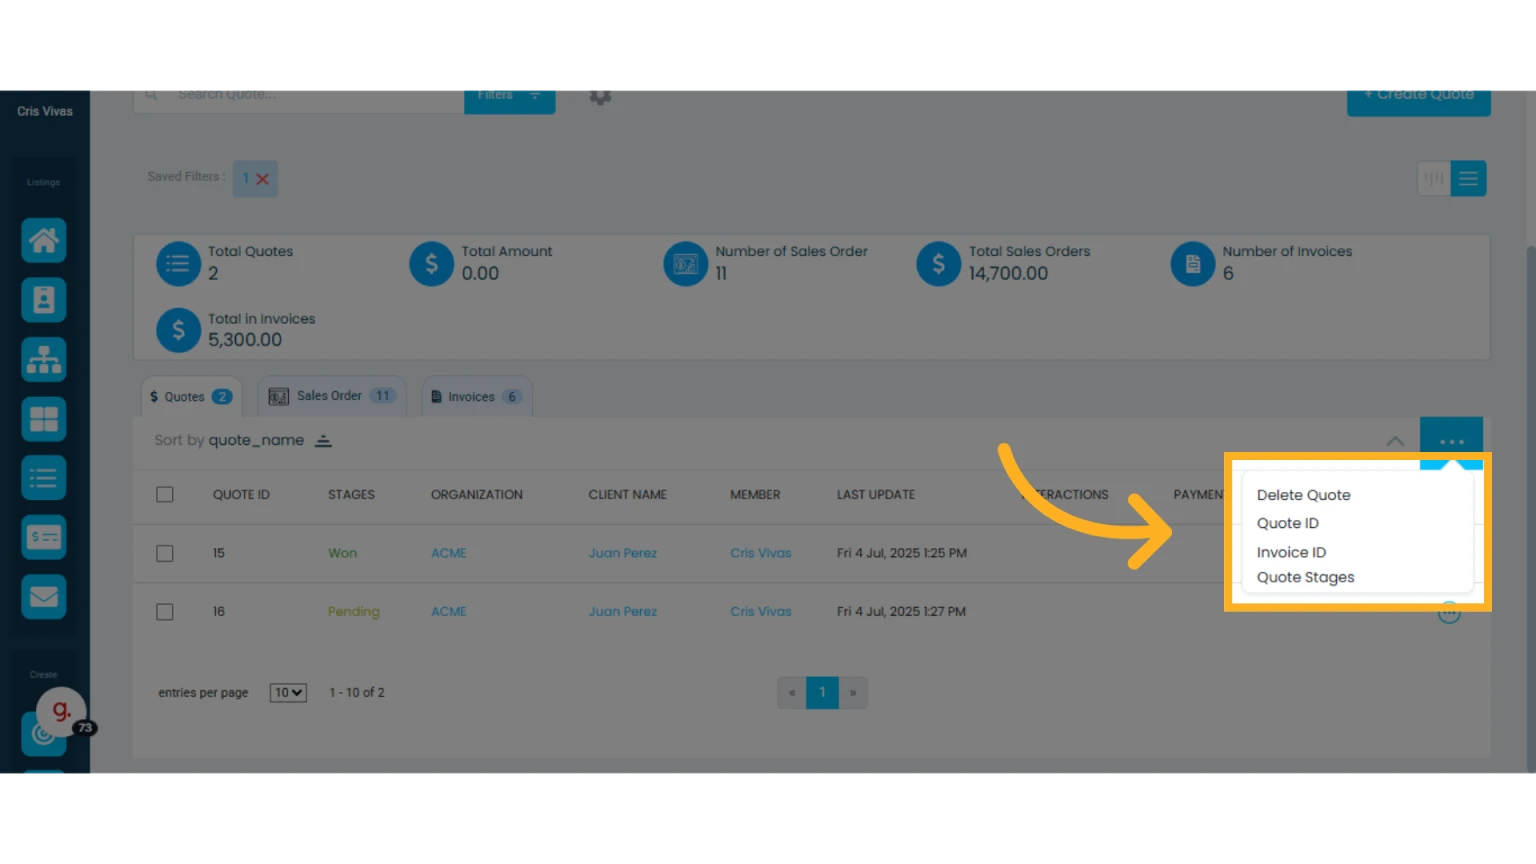
Task: Go to next page arrow
Action: 853,693
